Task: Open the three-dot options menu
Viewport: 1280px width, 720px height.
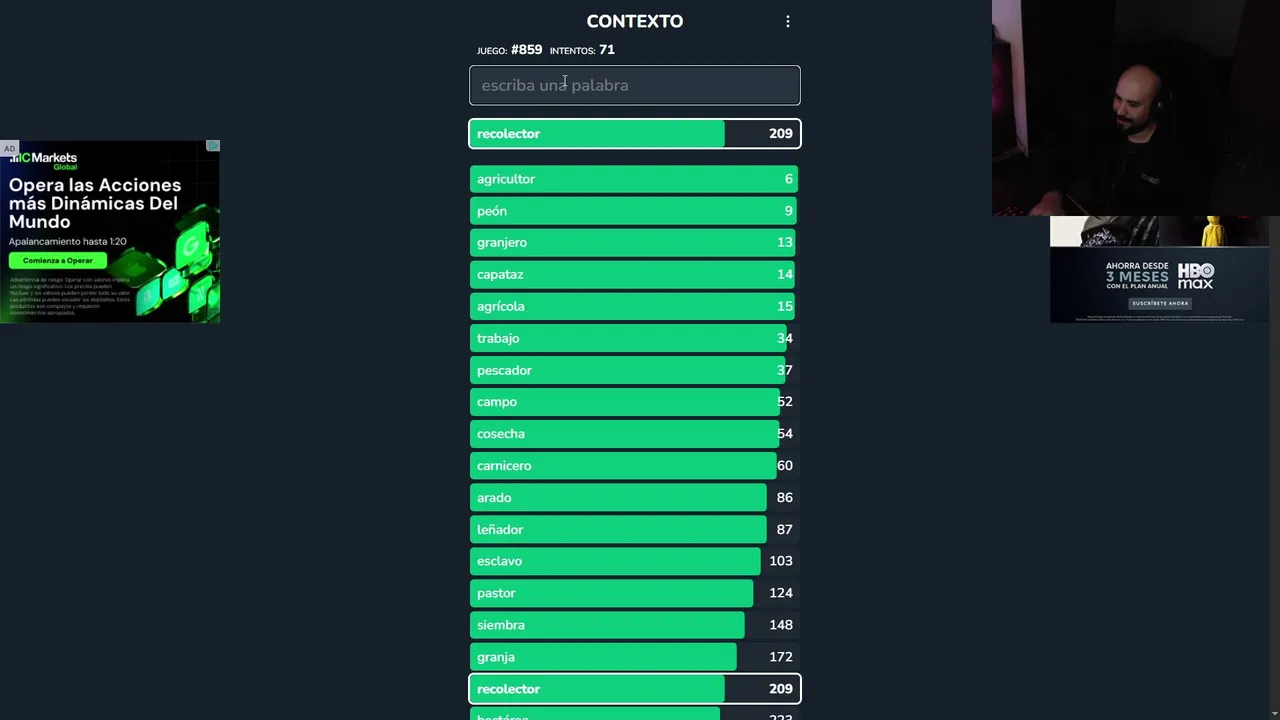Action: tap(788, 21)
